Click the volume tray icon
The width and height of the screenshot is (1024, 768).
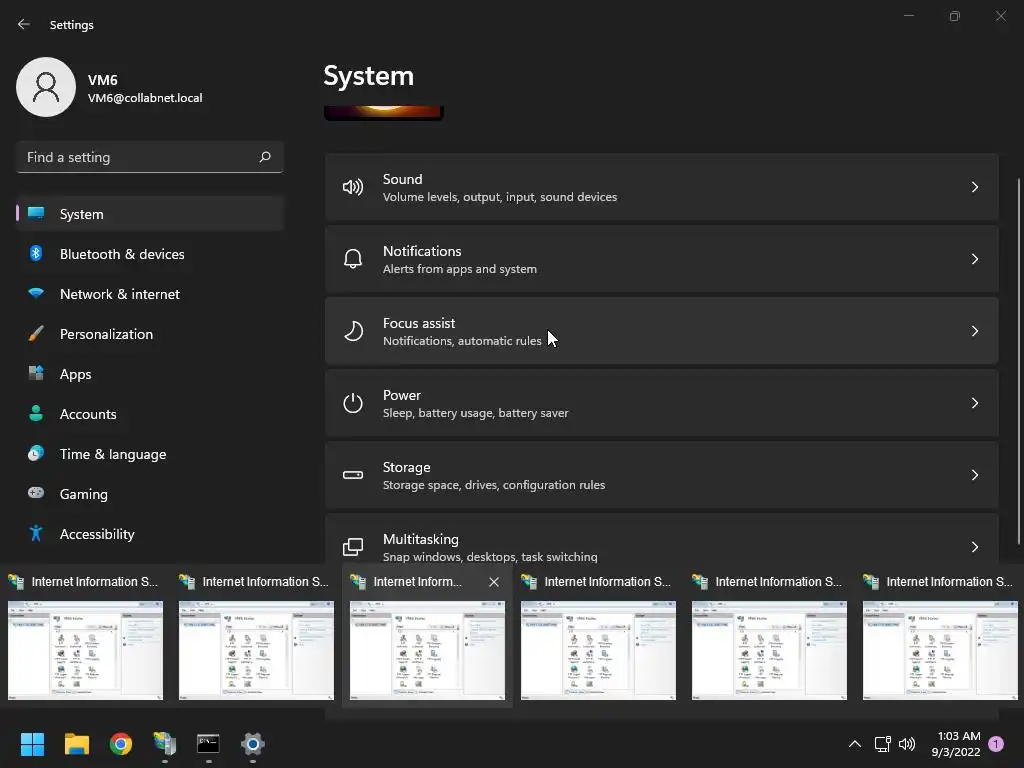click(907, 744)
